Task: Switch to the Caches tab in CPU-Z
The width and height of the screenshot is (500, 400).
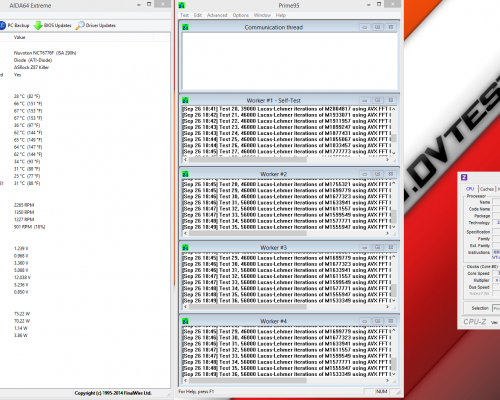Action: 487,189
